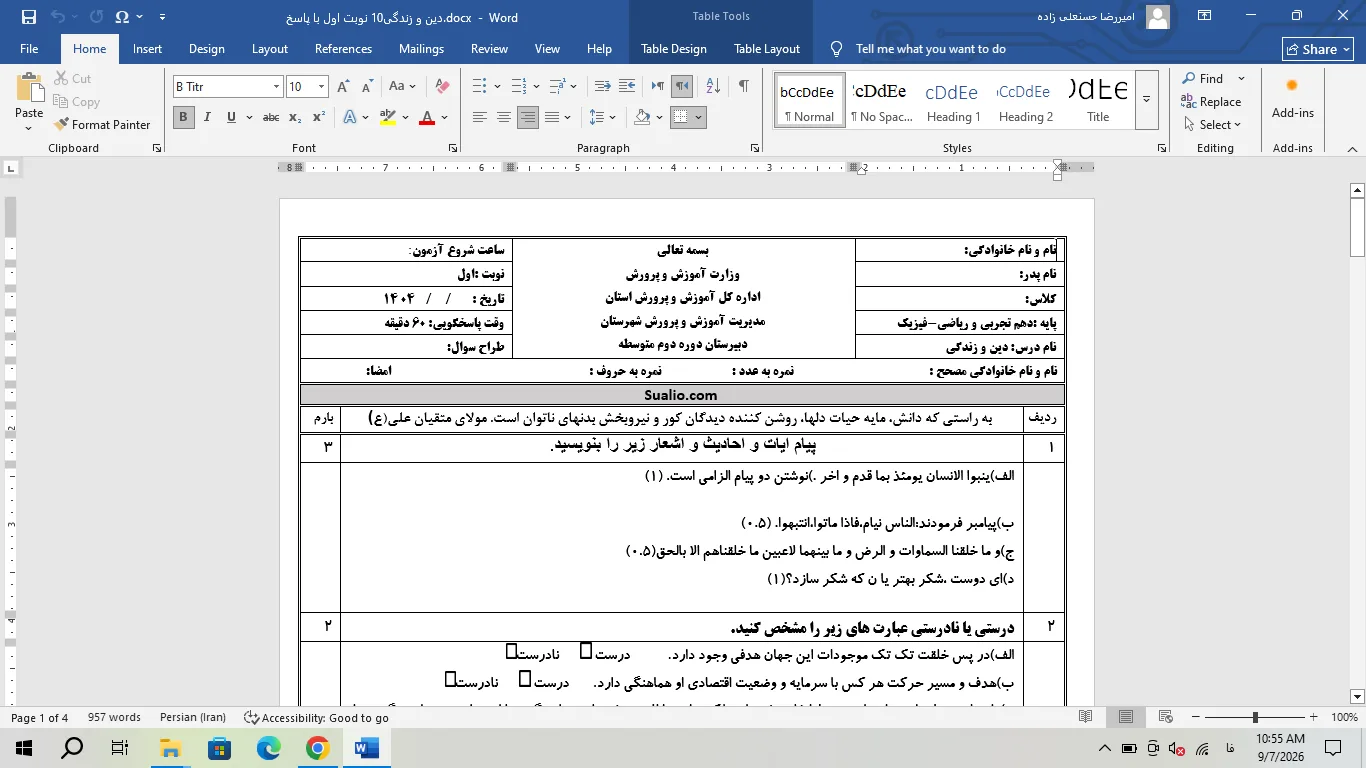The height and width of the screenshot is (768, 1366).
Task: Center align the paragraph
Action: (504, 117)
